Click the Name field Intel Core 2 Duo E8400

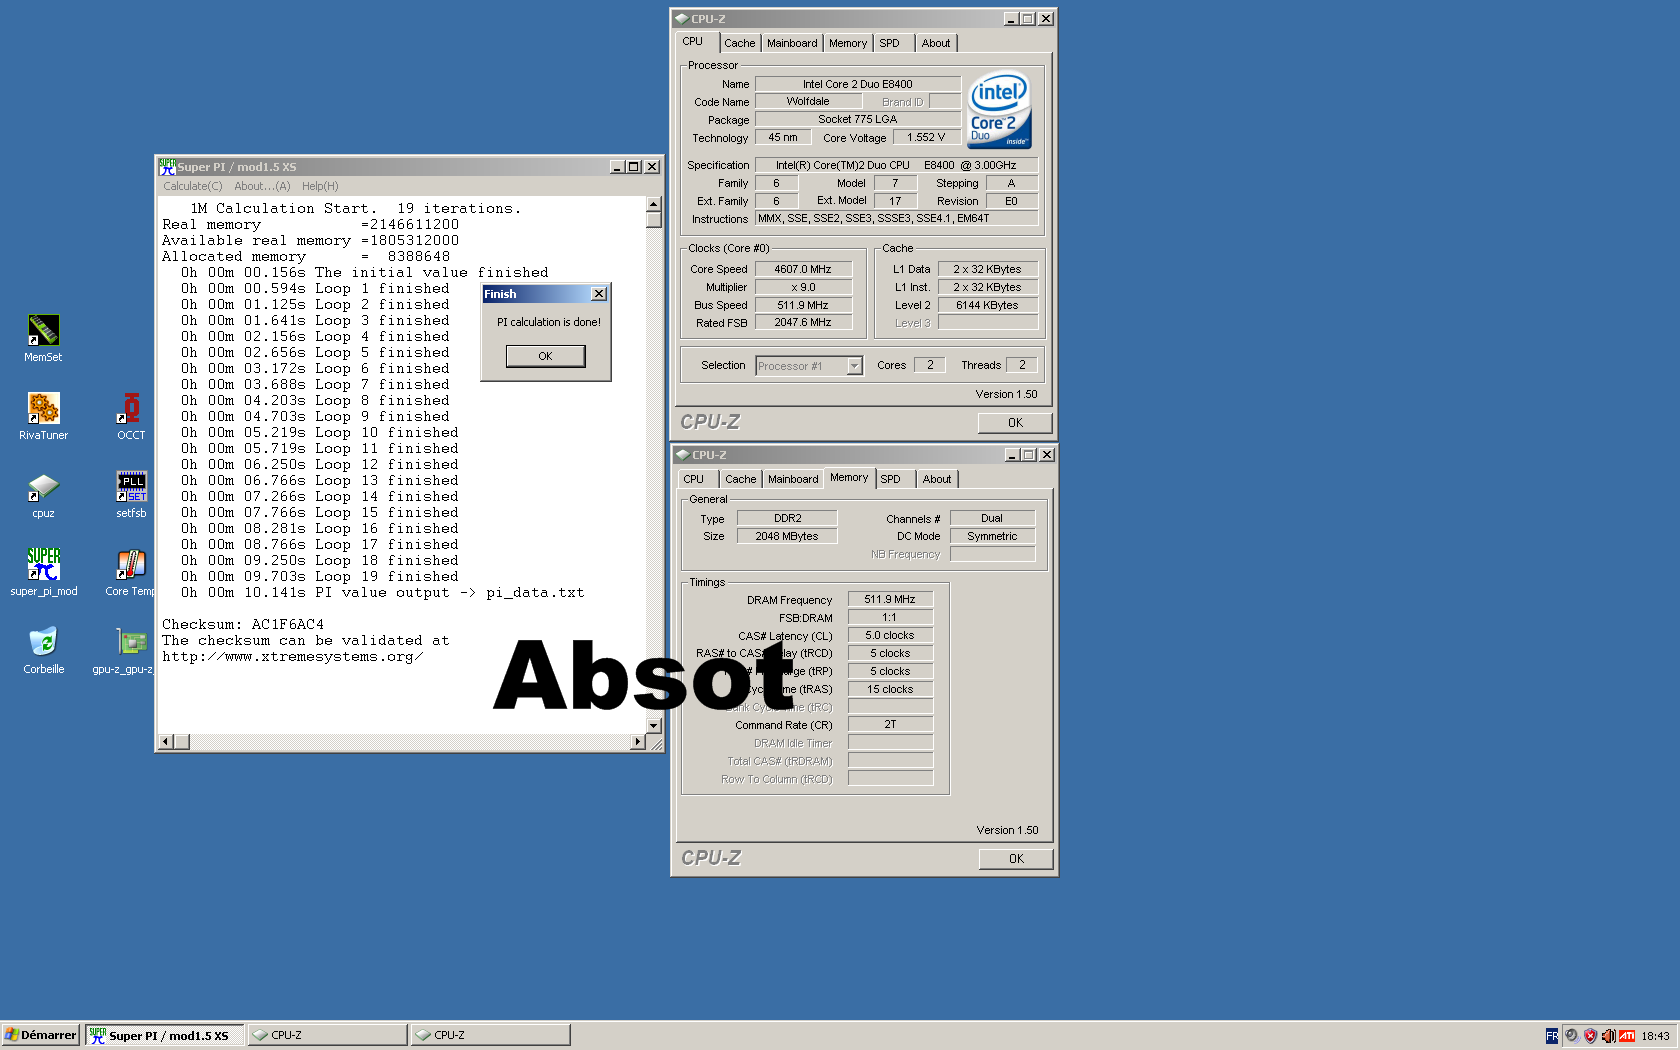[x=858, y=84]
